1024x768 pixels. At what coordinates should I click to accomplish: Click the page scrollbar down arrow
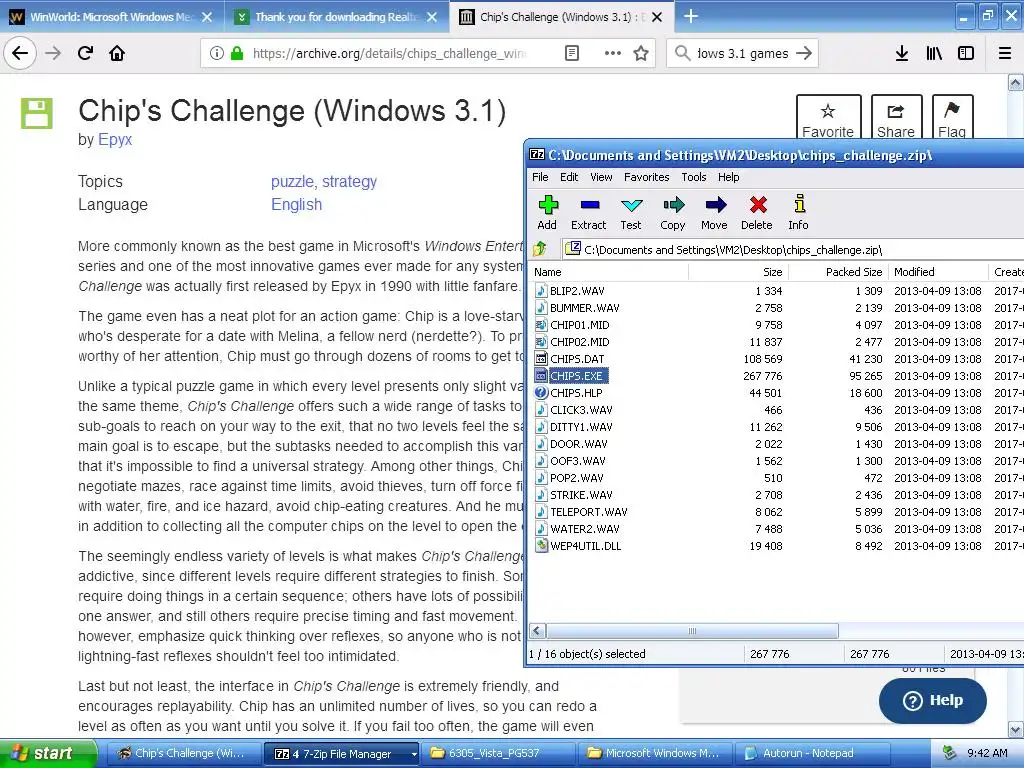pos(1016,729)
